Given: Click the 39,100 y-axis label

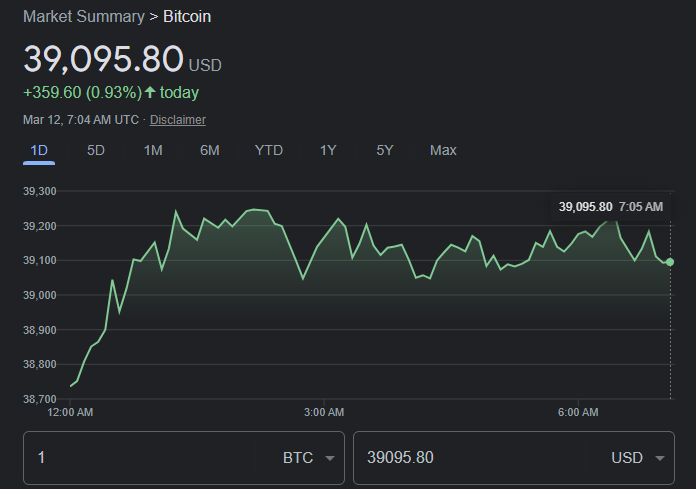Looking at the screenshot, I should coord(40,260).
